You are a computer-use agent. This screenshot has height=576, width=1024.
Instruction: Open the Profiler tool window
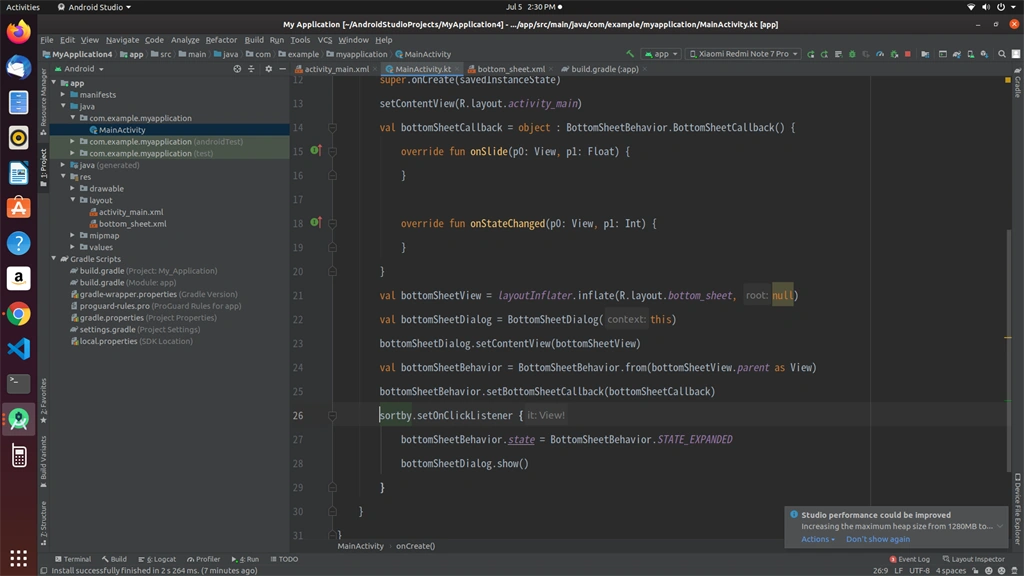pos(203,559)
